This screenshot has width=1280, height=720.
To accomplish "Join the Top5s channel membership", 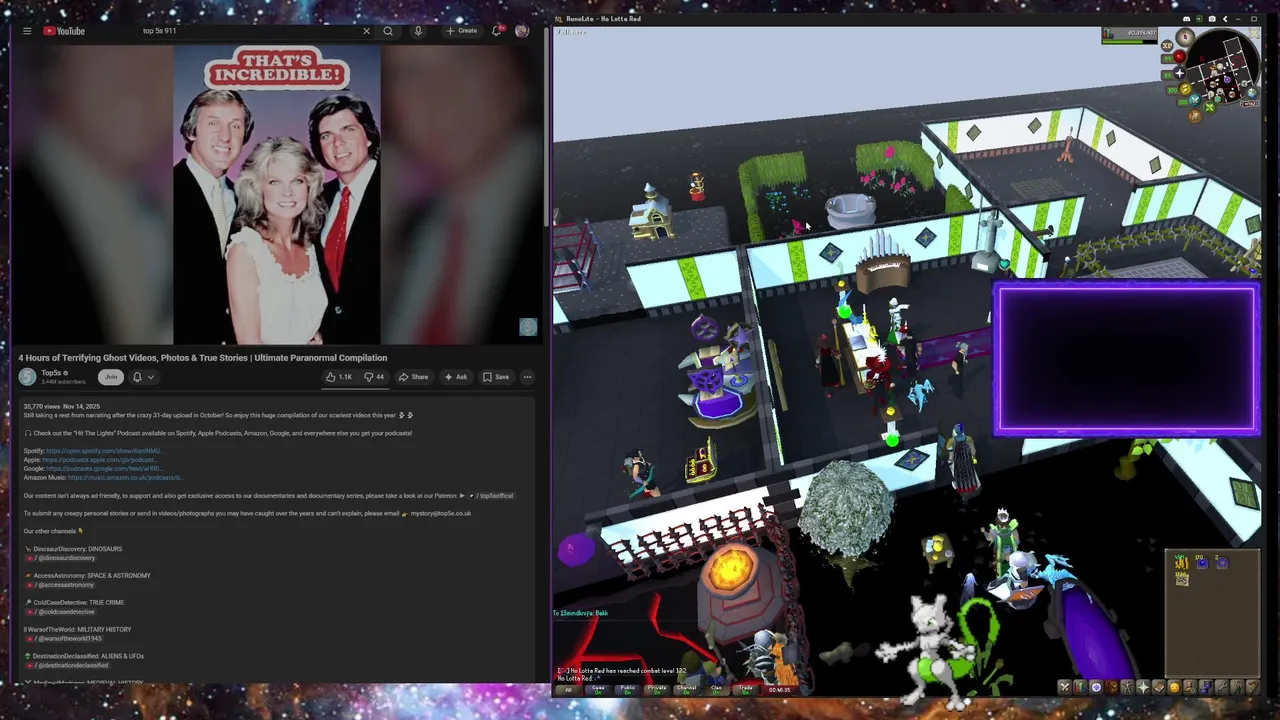I will pyautogui.click(x=111, y=377).
